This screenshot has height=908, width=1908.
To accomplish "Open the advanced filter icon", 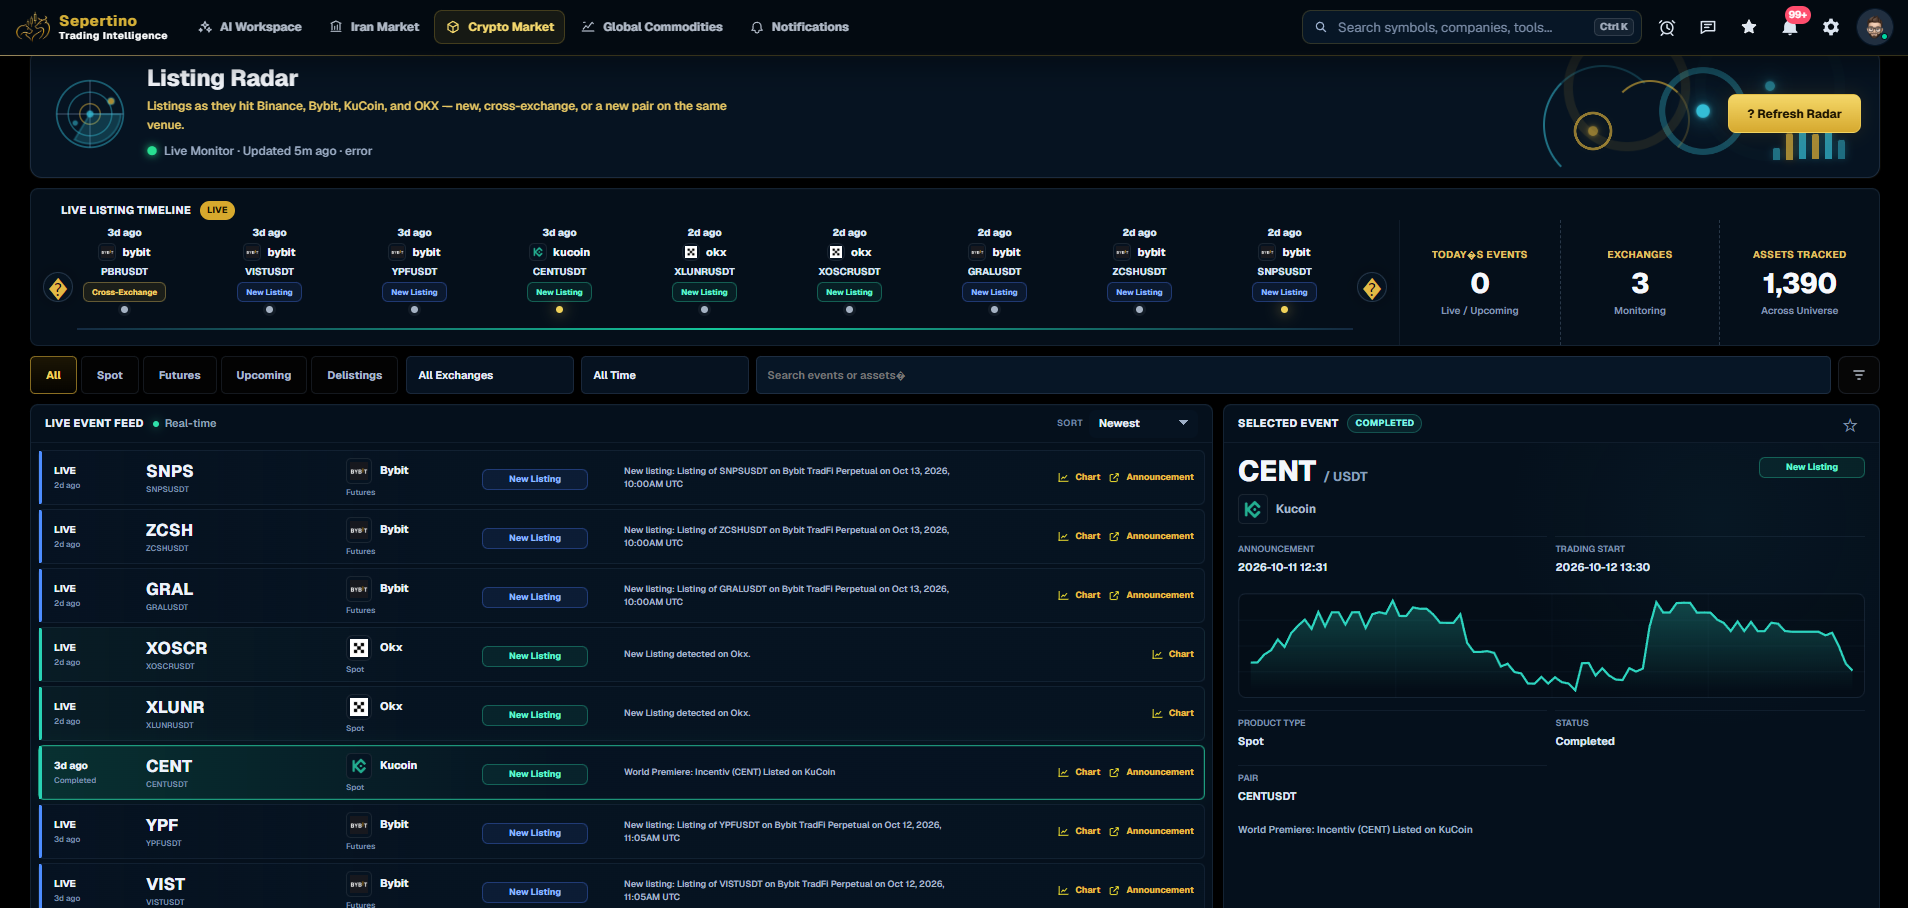I will [x=1859, y=375].
